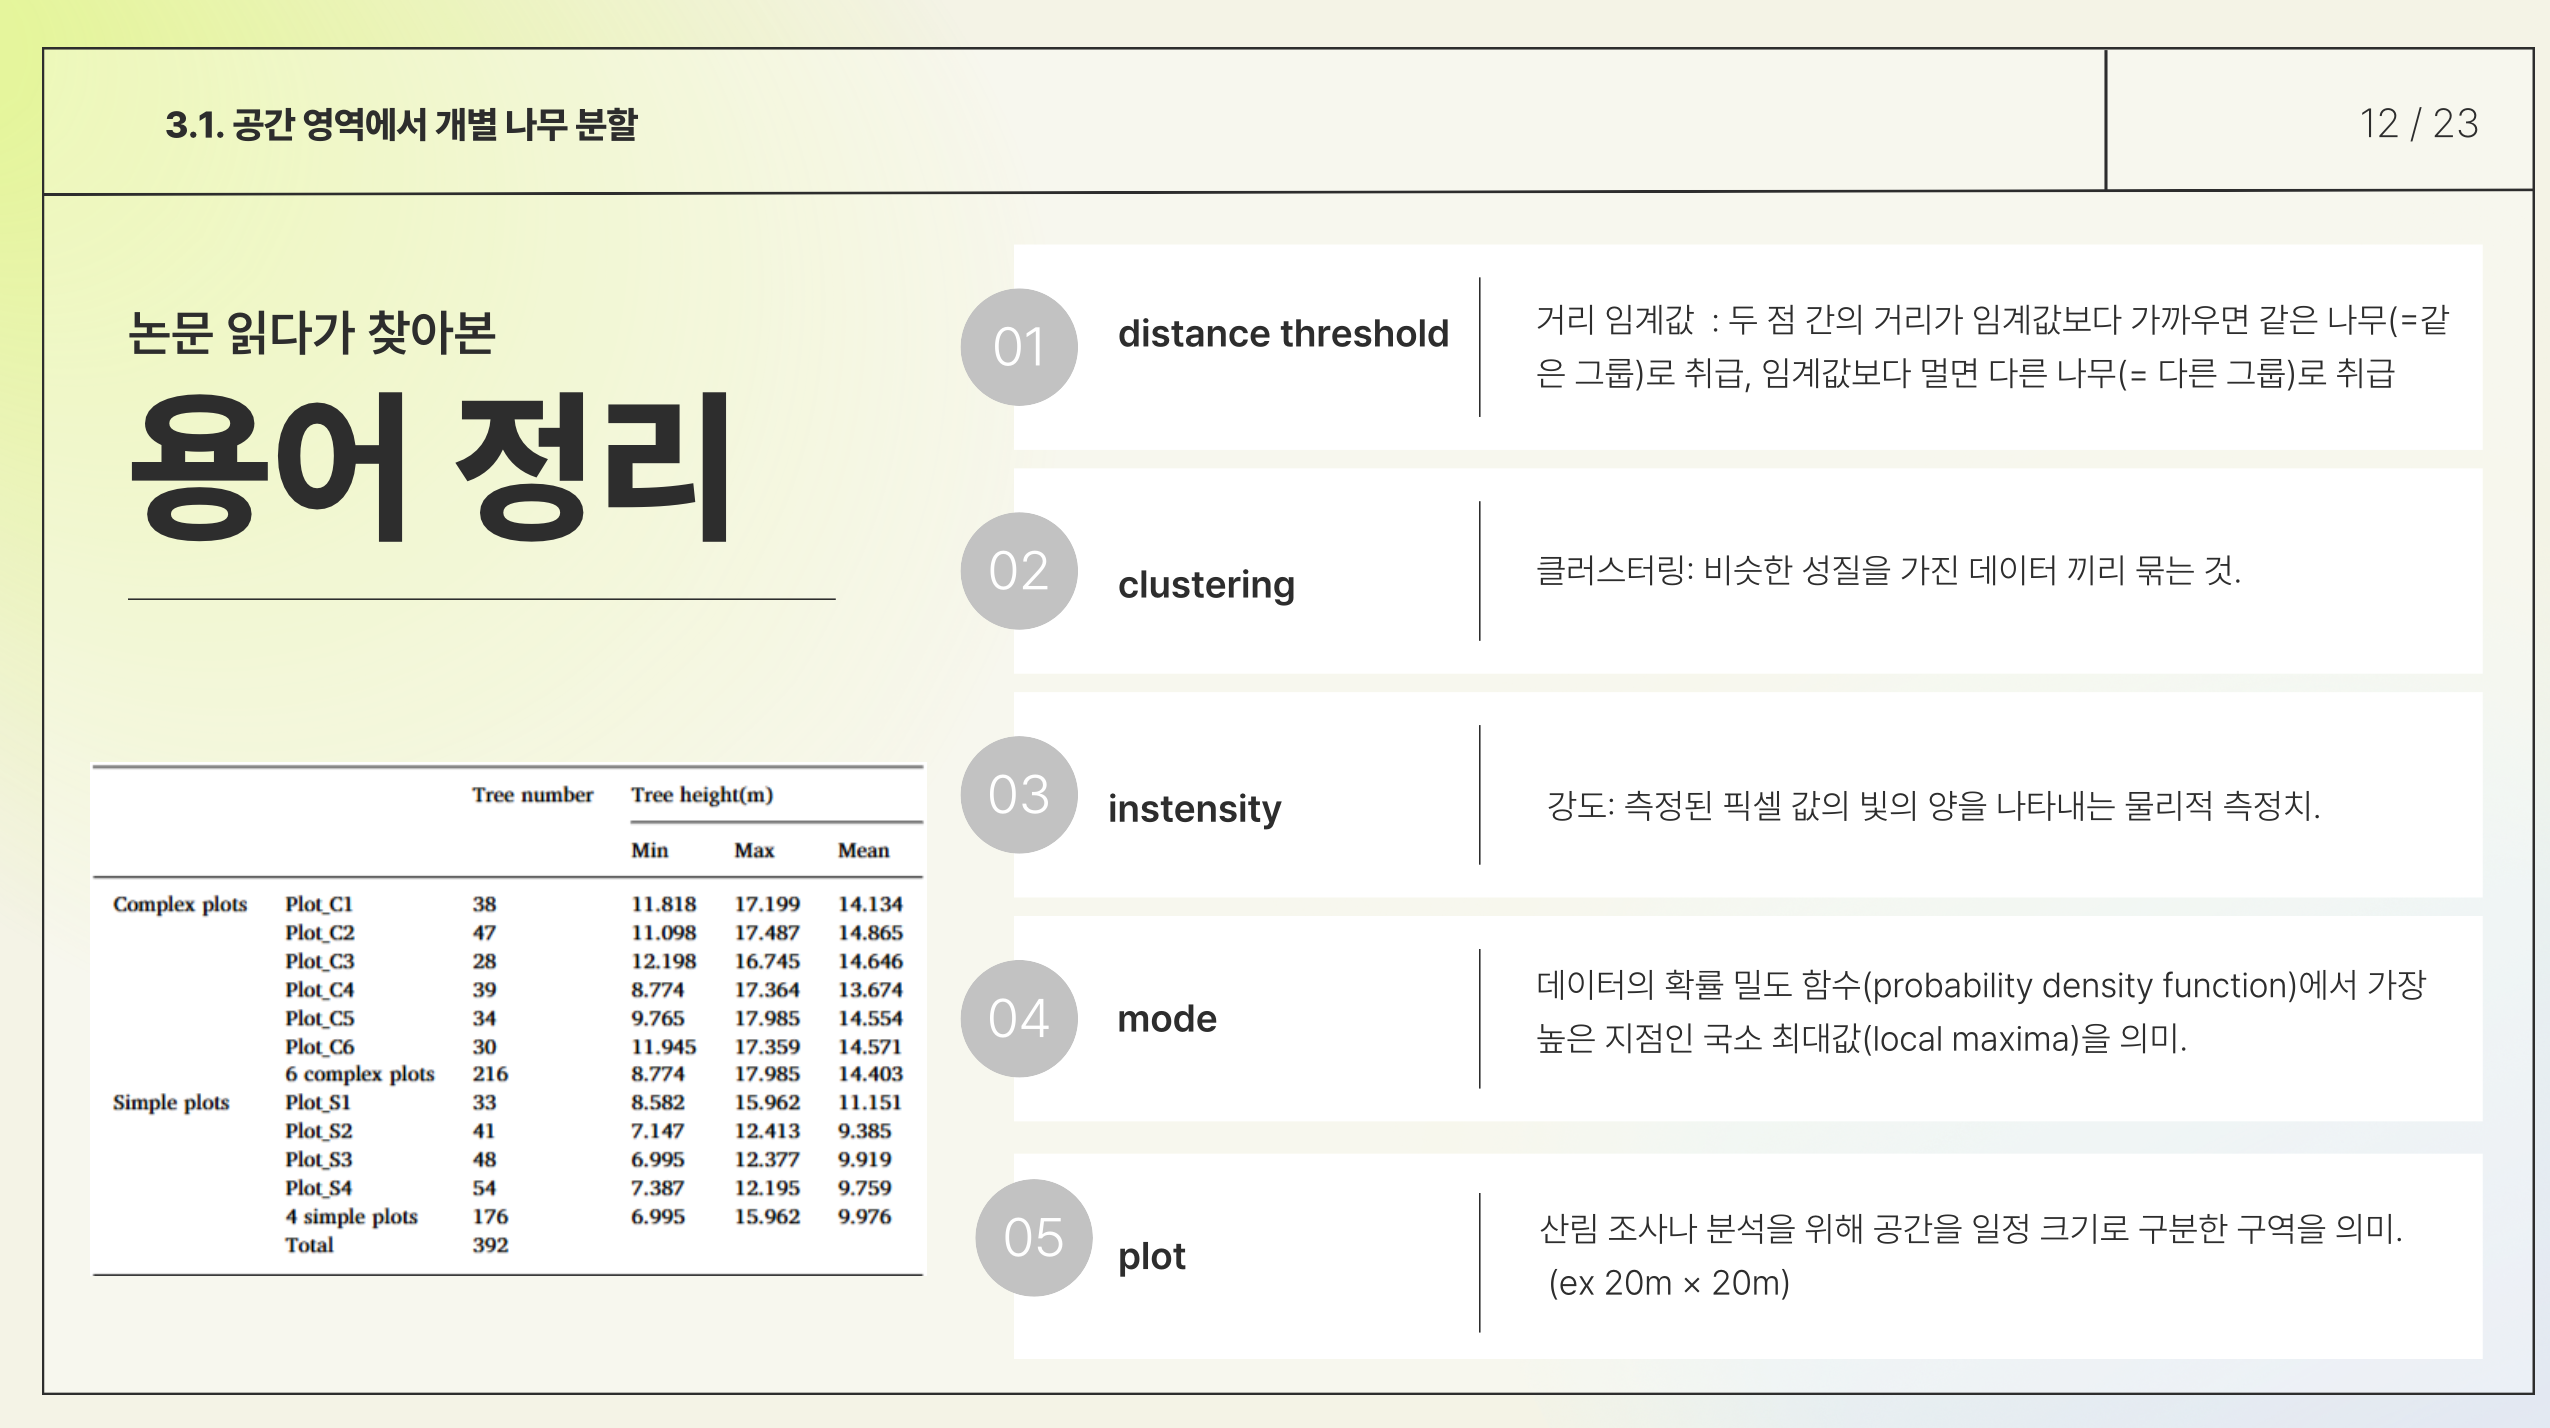Click the subtitle 논문 읽다가 찾아본
The image size is (2550, 1428).
pos(312,332)
